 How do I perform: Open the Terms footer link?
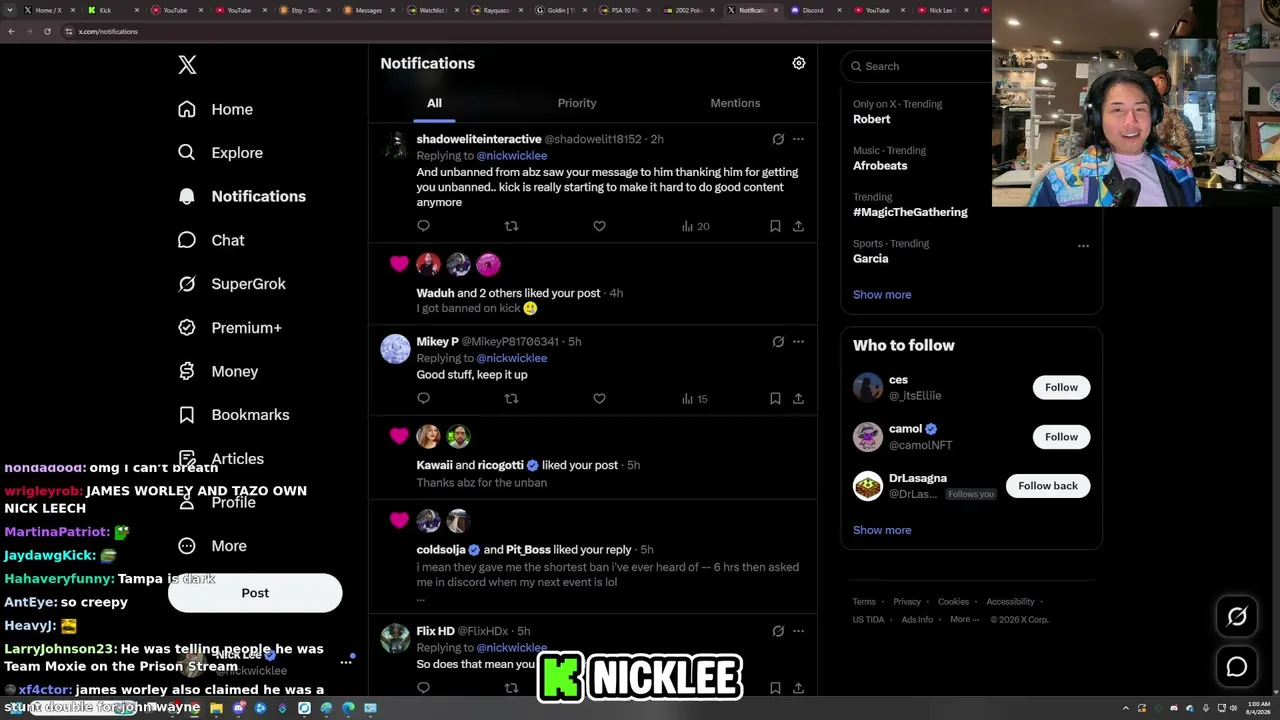click(864, 602)
